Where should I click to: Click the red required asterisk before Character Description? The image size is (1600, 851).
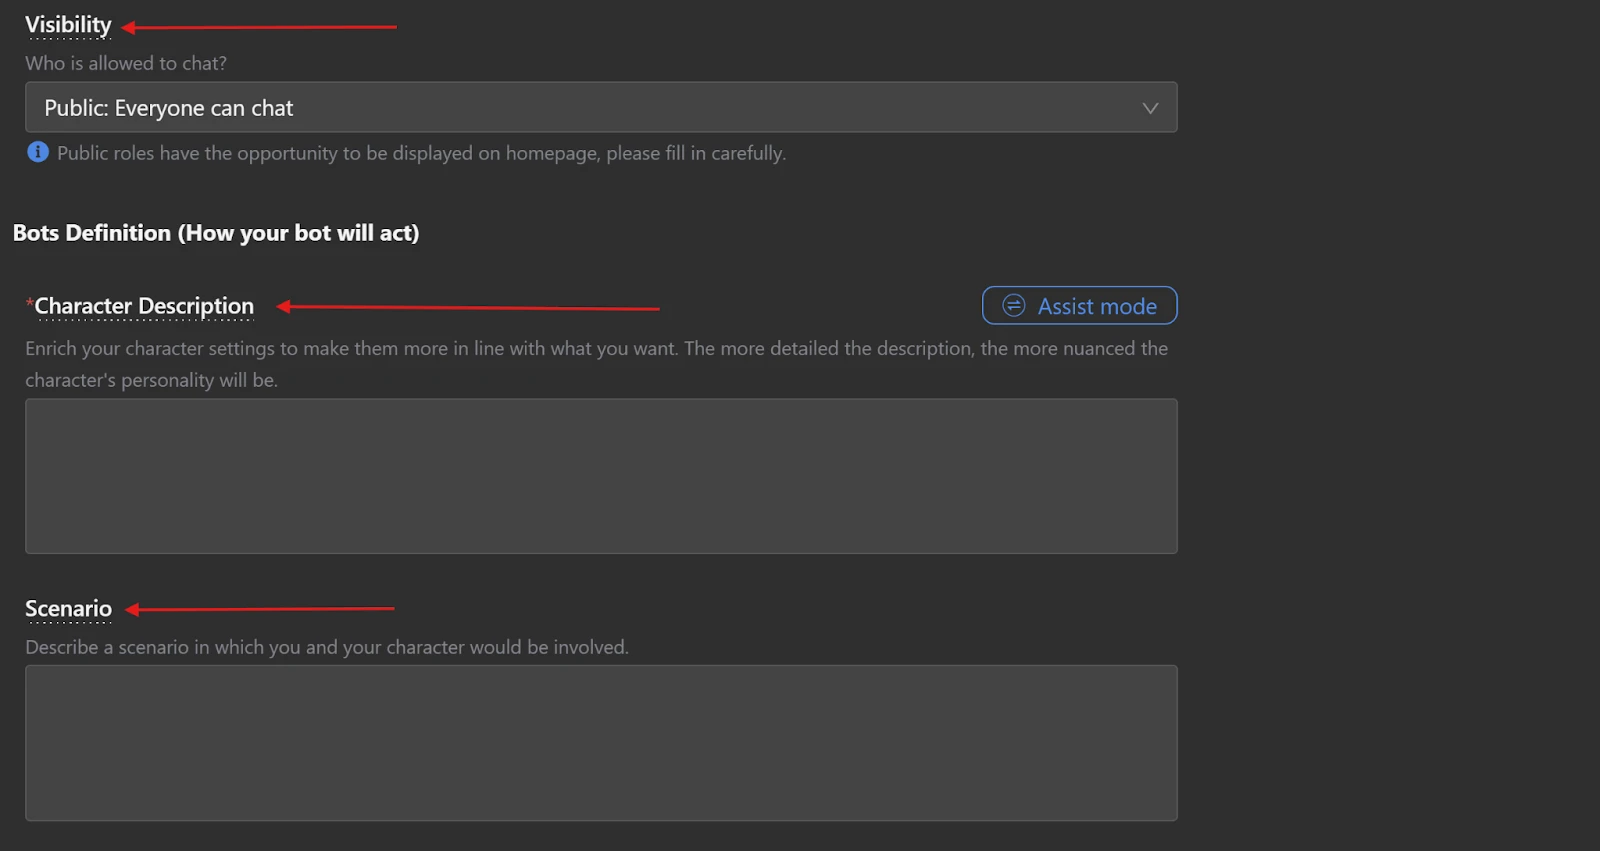point(30,304)
